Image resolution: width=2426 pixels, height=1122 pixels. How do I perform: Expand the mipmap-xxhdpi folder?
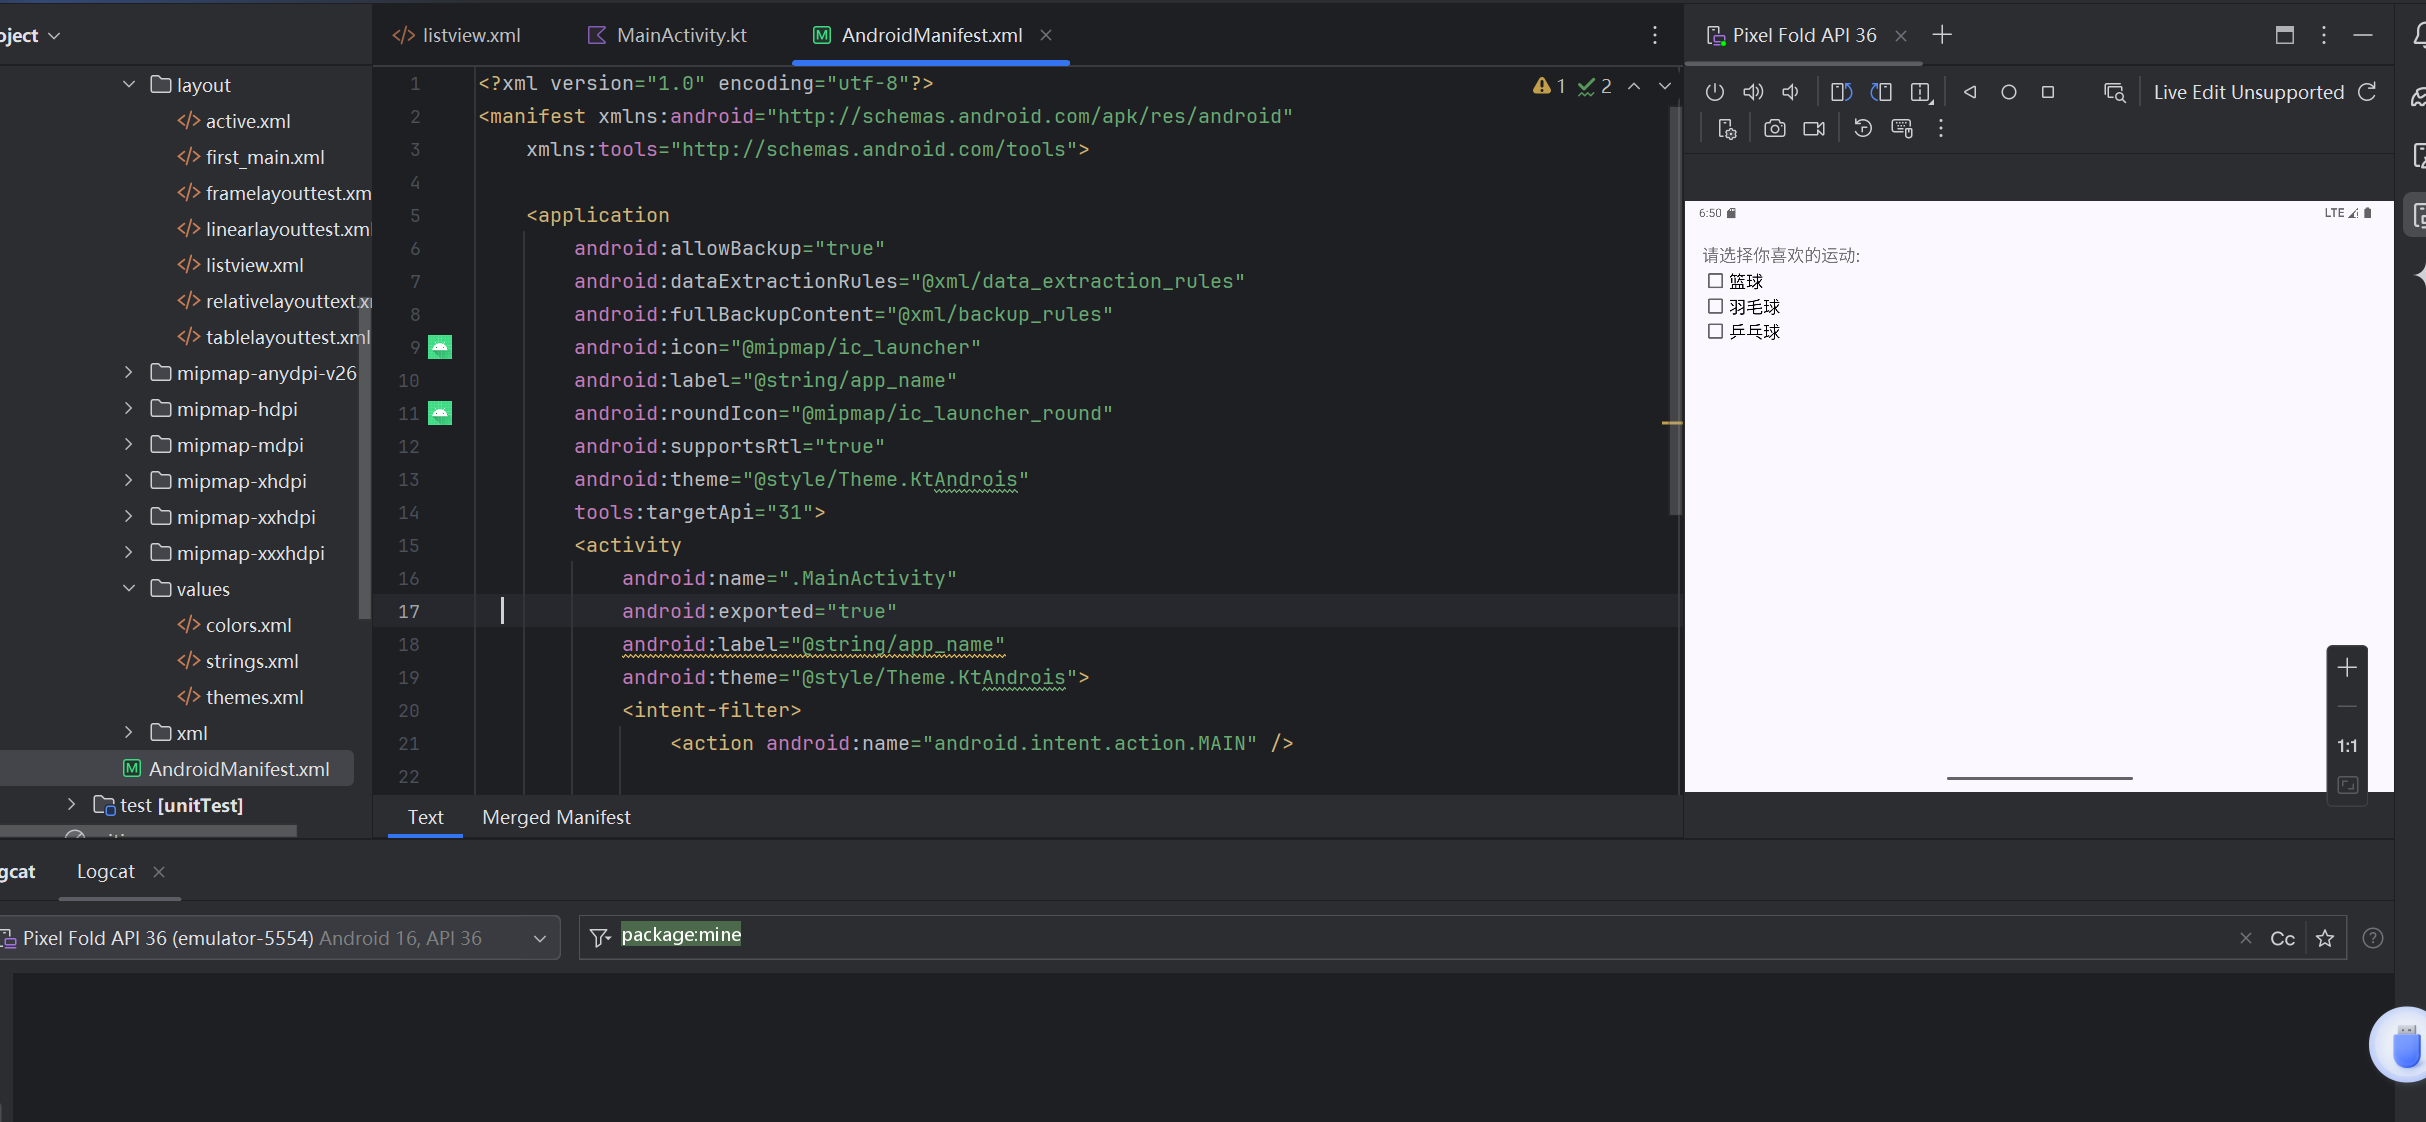coord(129,517)
